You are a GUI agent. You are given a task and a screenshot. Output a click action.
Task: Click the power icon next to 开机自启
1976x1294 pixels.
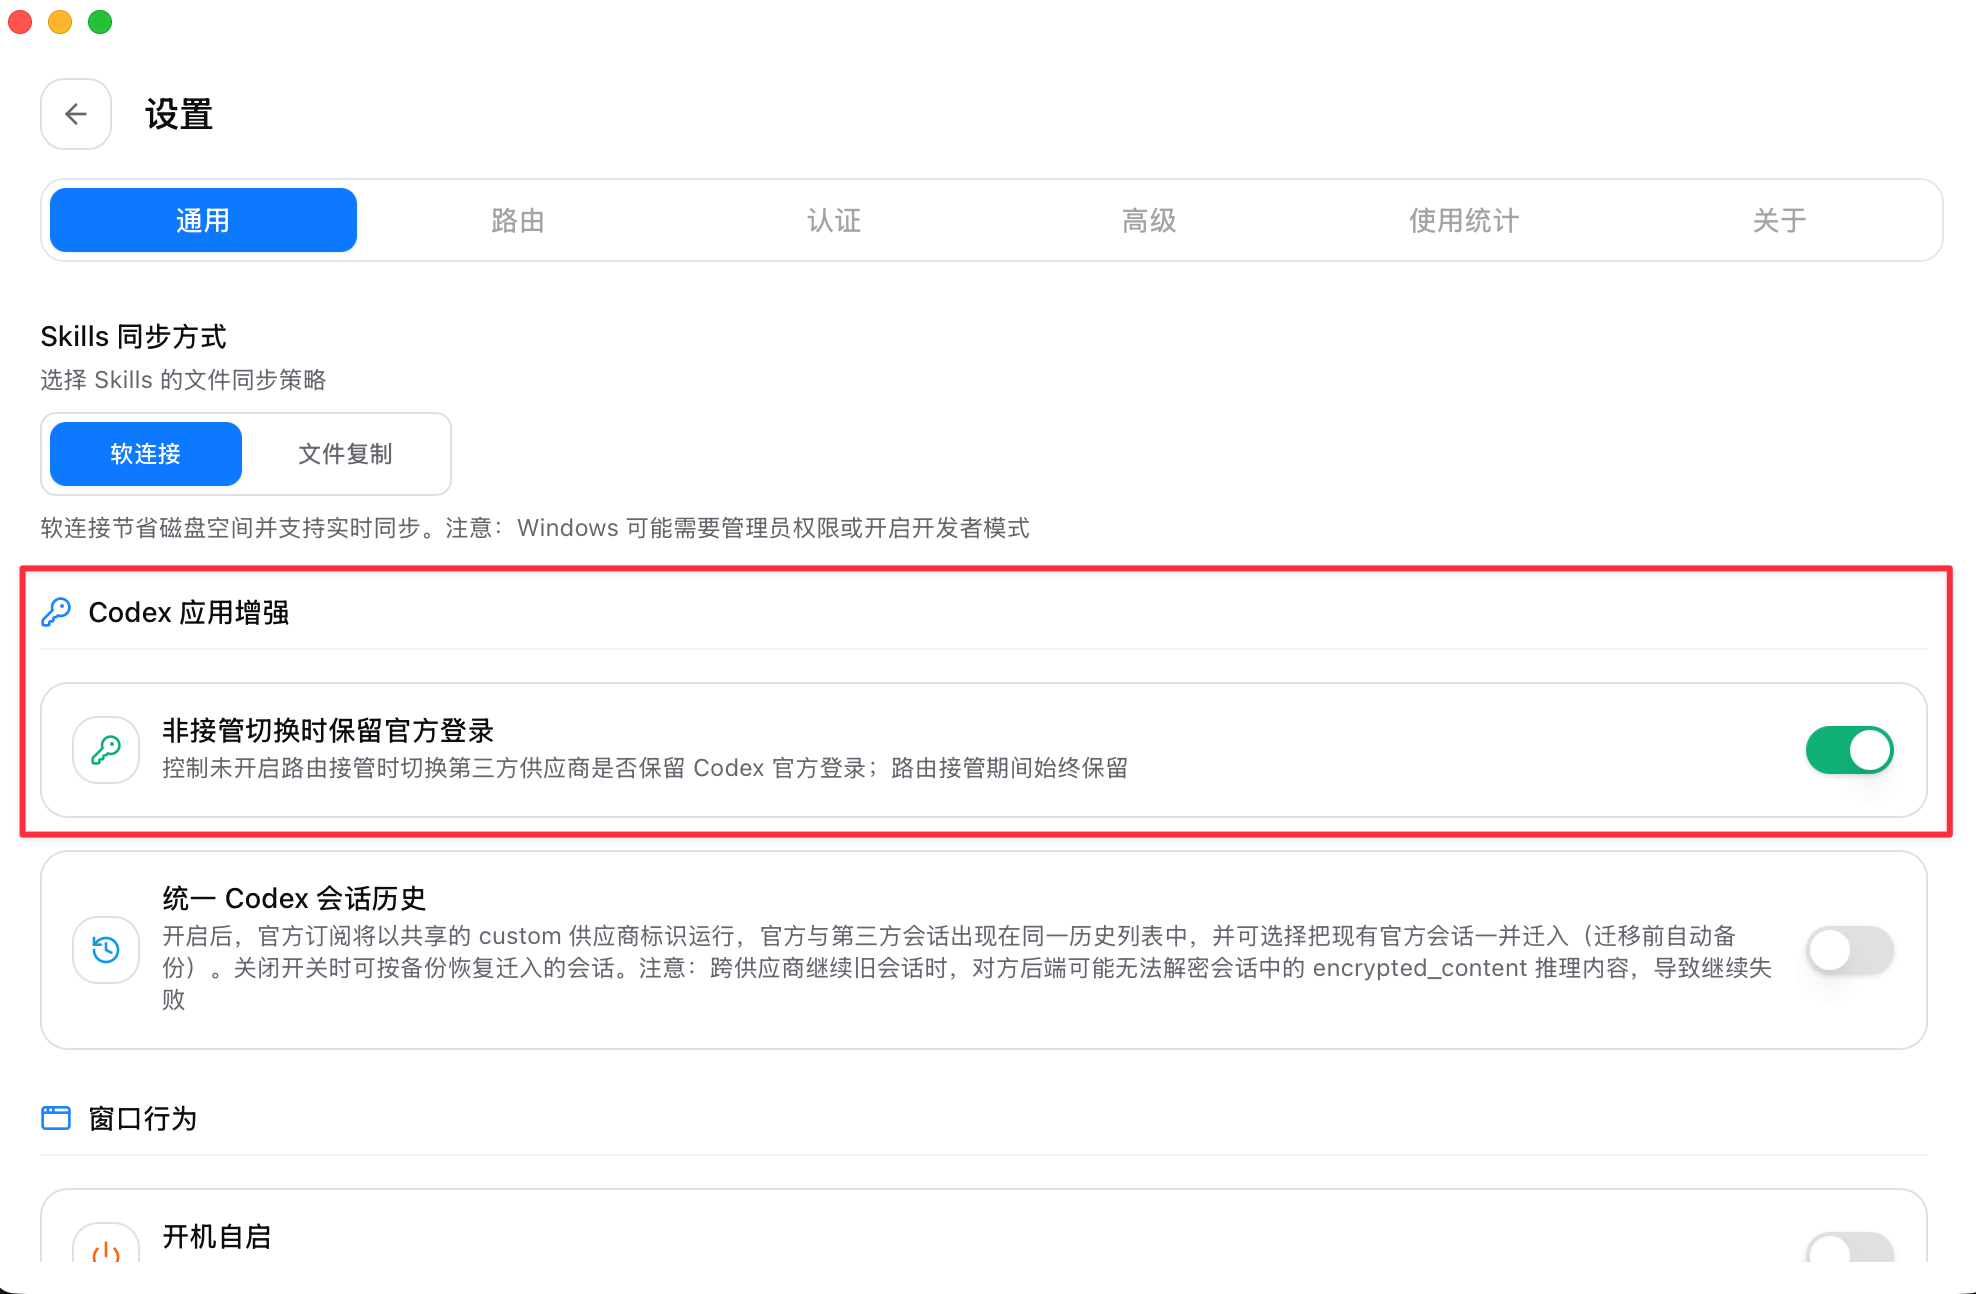click(x=106, y=1250)
